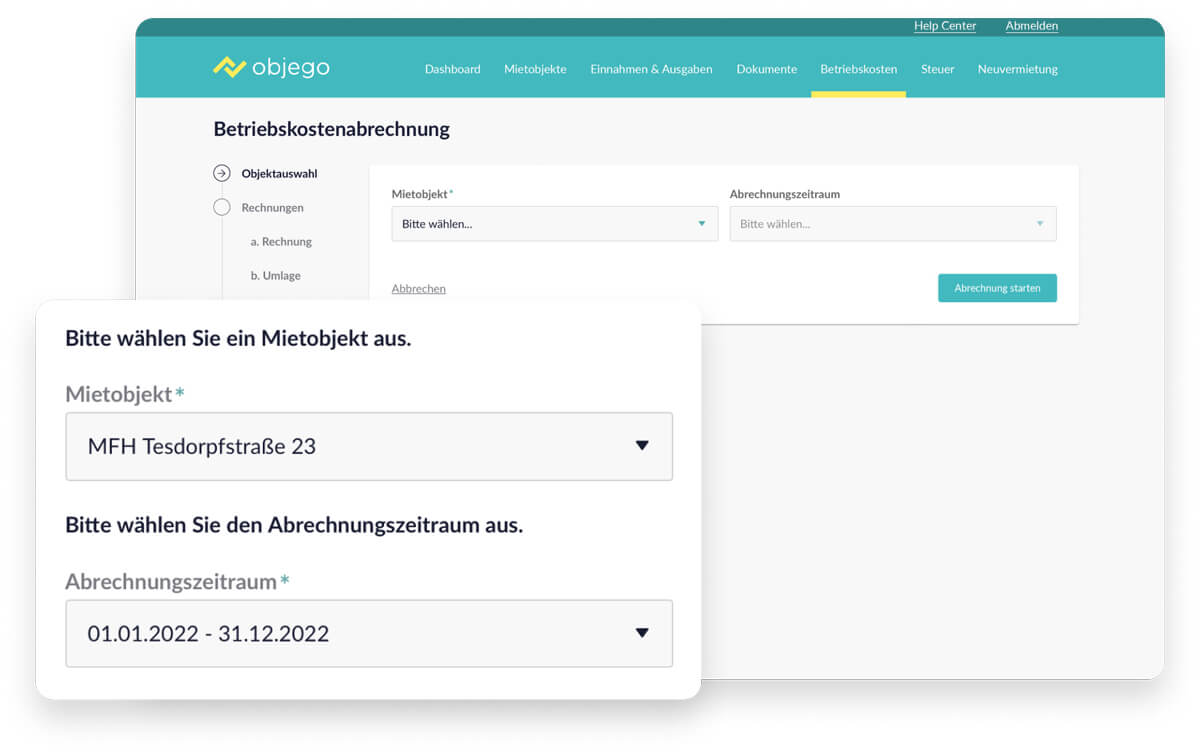Open the 01.01.2022 - 31.12.2022 dropdown
The image size is (1200, 753).
click(x=369, y=633)
